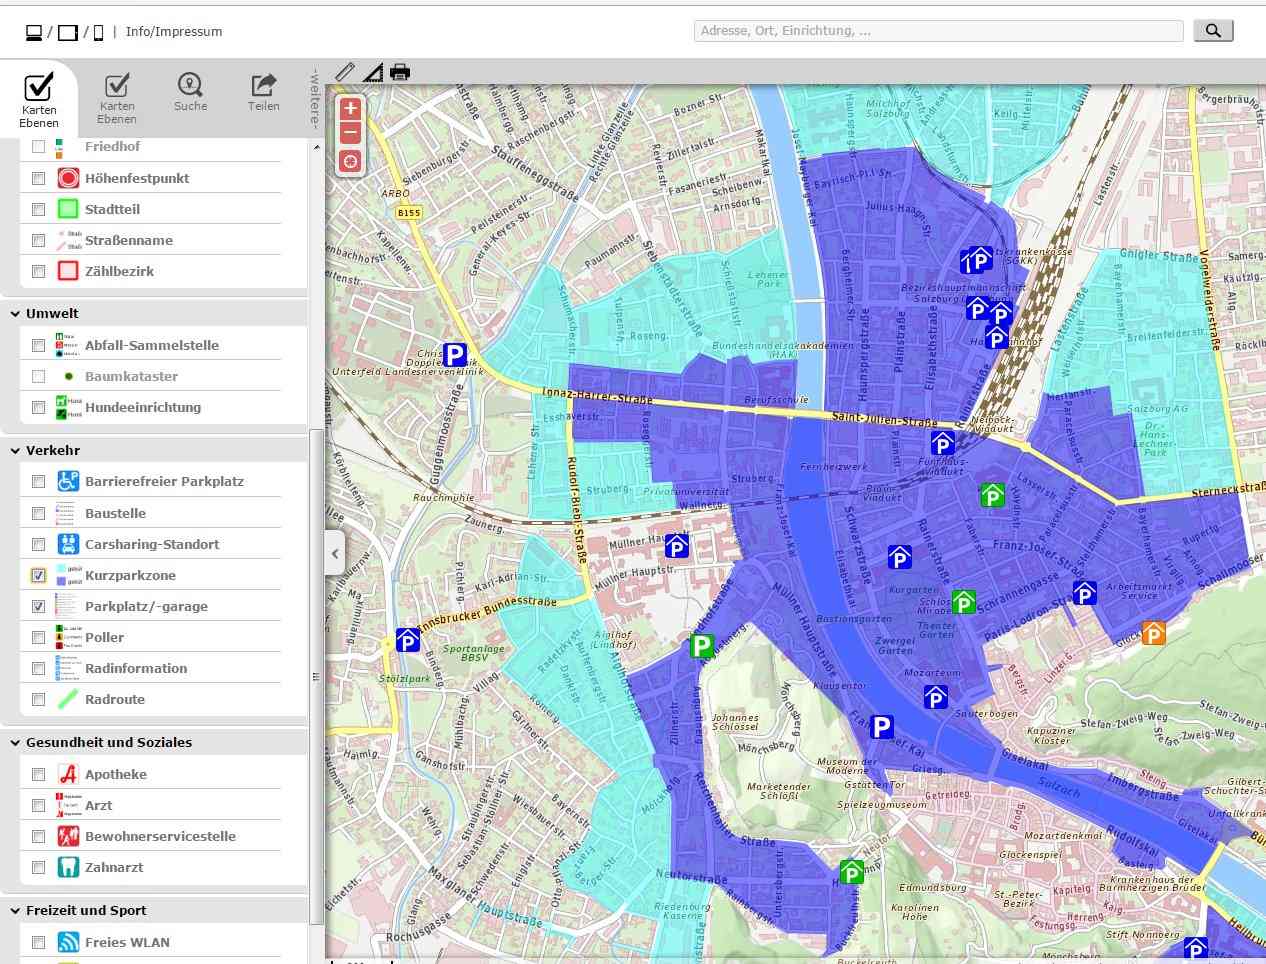Uncheck the Kurzparkzone layer checkbox
Viewport: 1266px width, 964px height.
click(39, 576)
